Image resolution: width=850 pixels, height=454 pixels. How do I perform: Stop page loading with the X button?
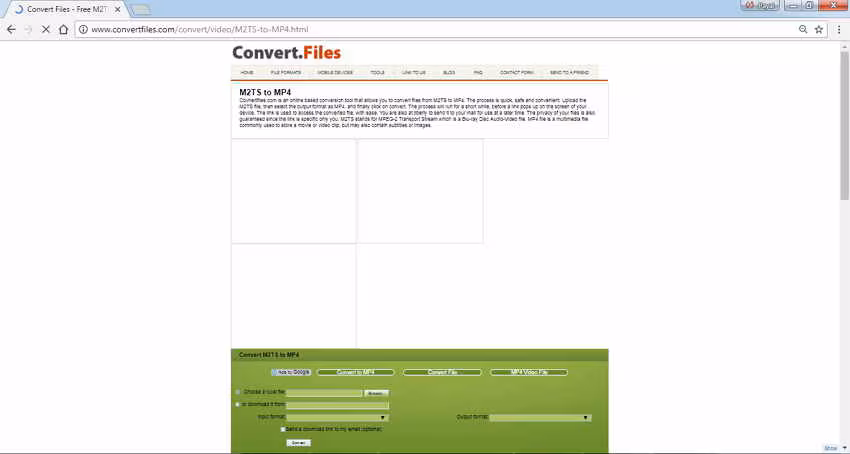(x=46, y=29)
